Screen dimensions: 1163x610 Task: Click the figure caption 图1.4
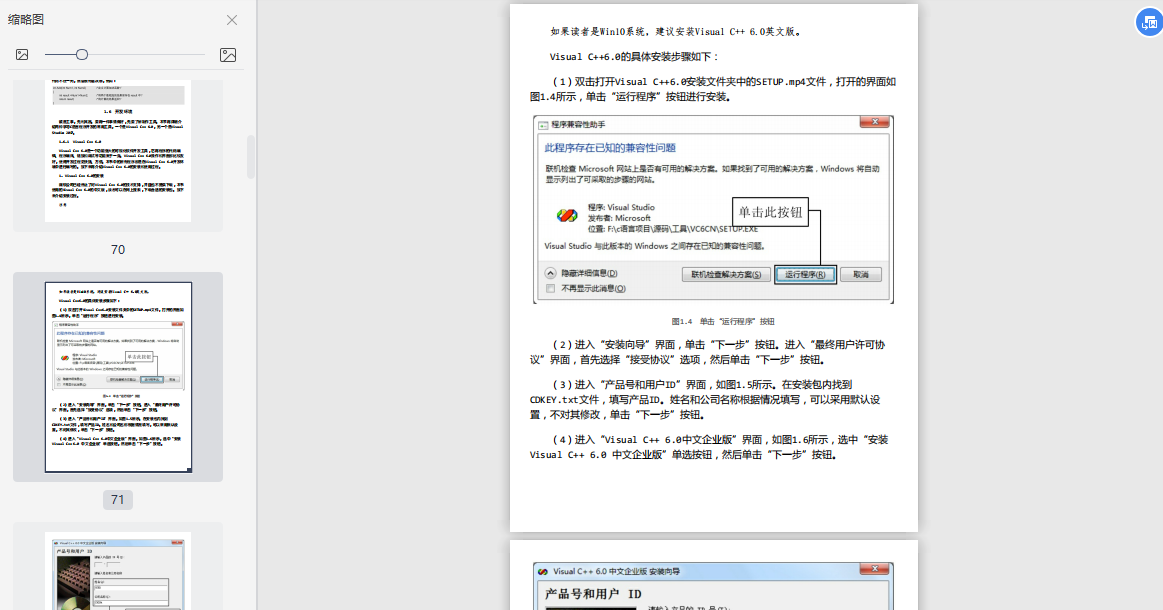[722, 321]
